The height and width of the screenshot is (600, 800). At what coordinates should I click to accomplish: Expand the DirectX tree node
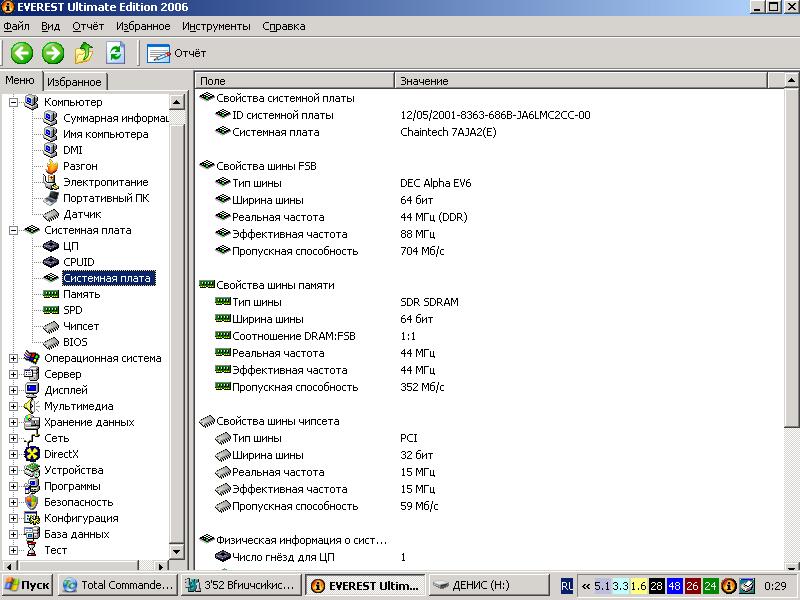13,454
